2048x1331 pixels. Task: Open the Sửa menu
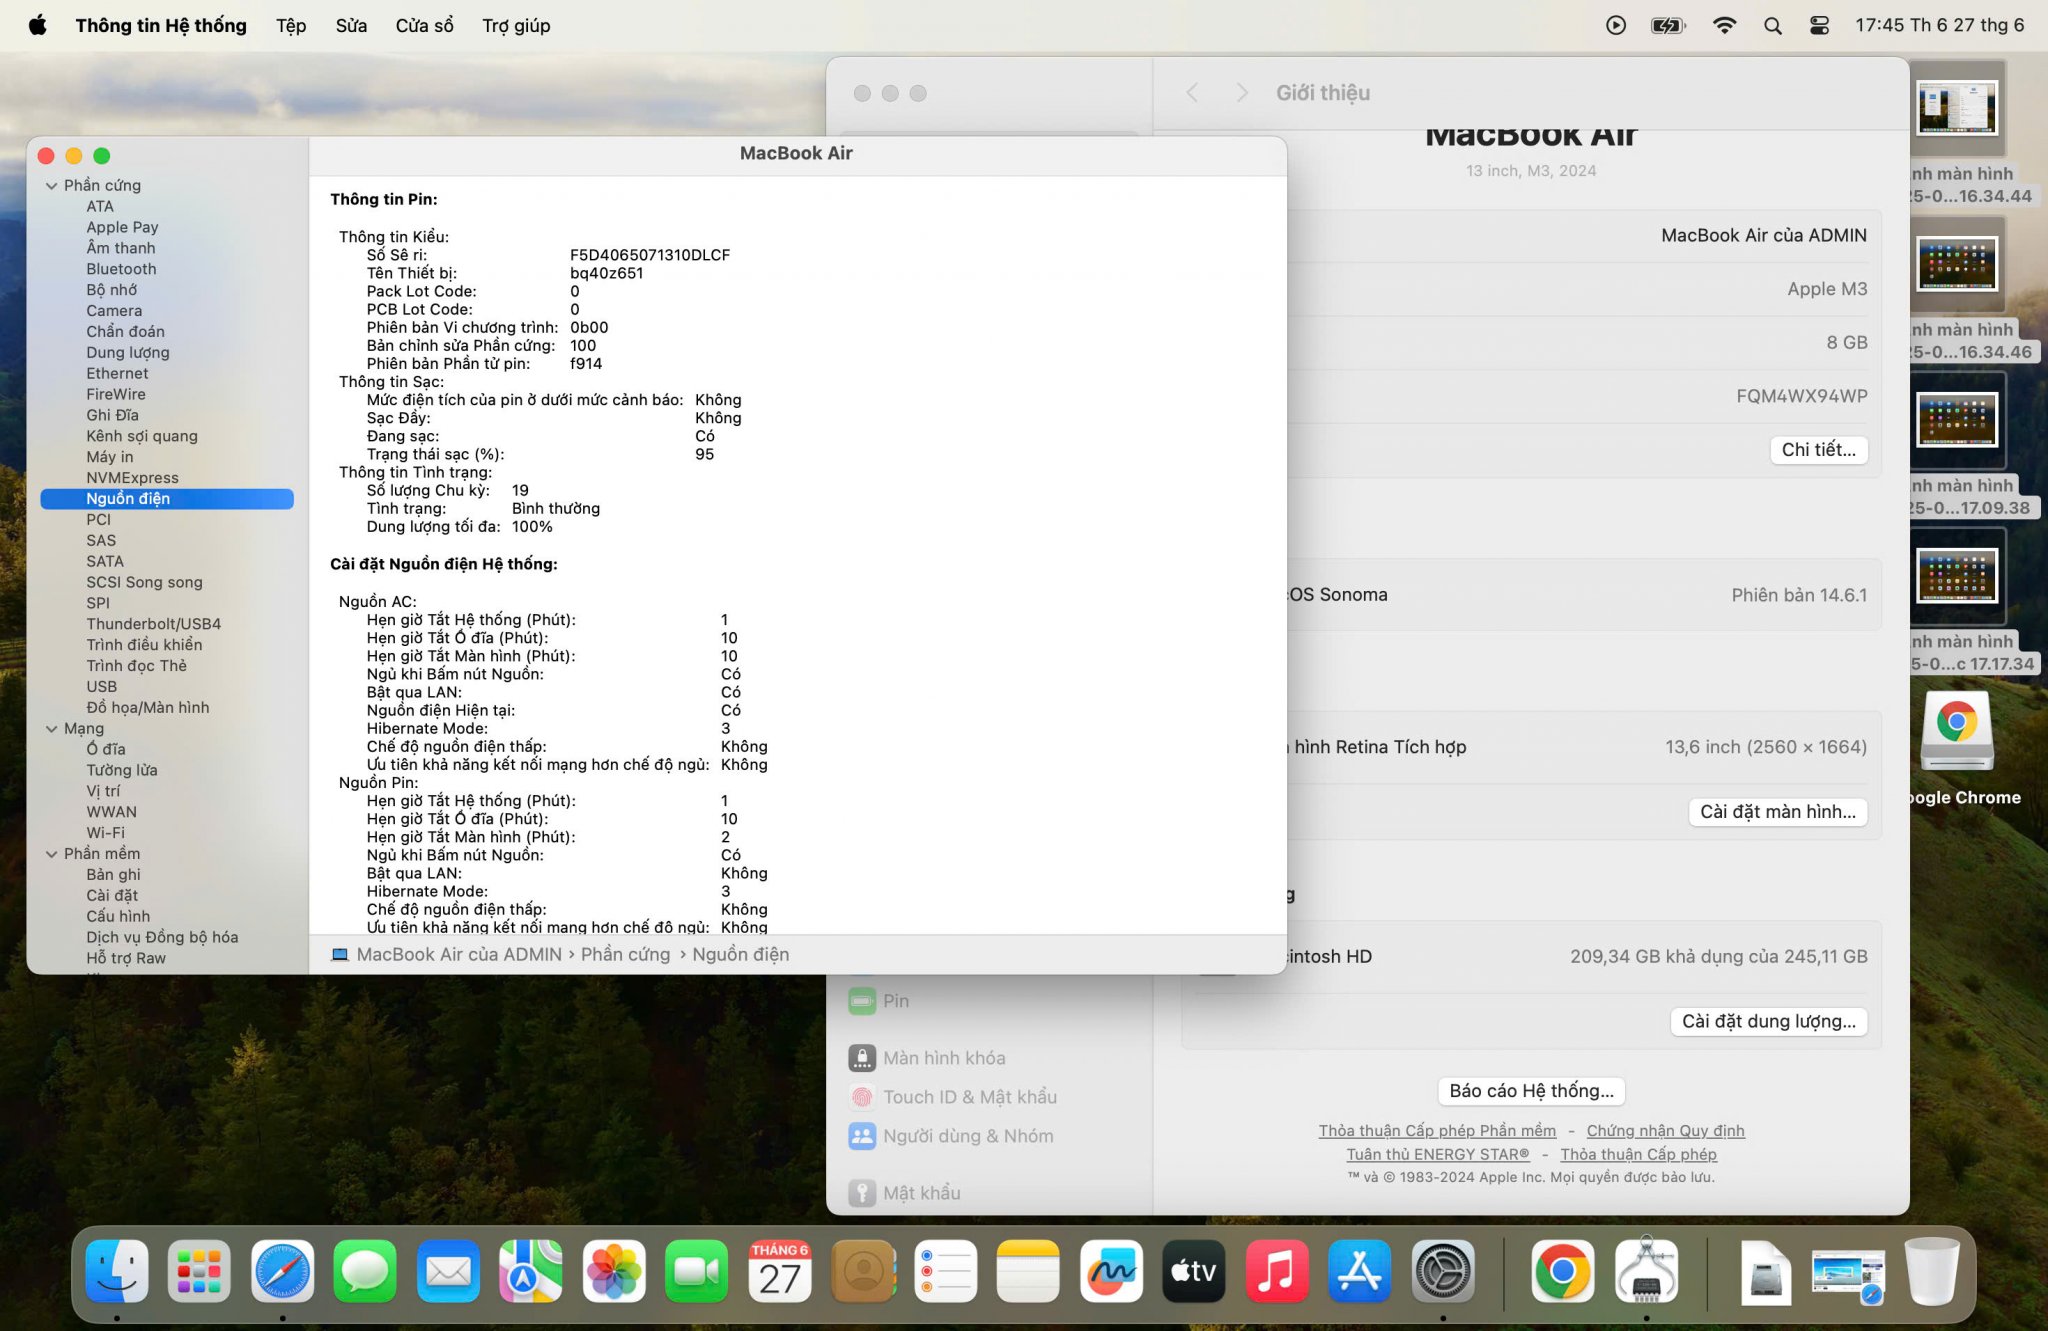(351, 25)
